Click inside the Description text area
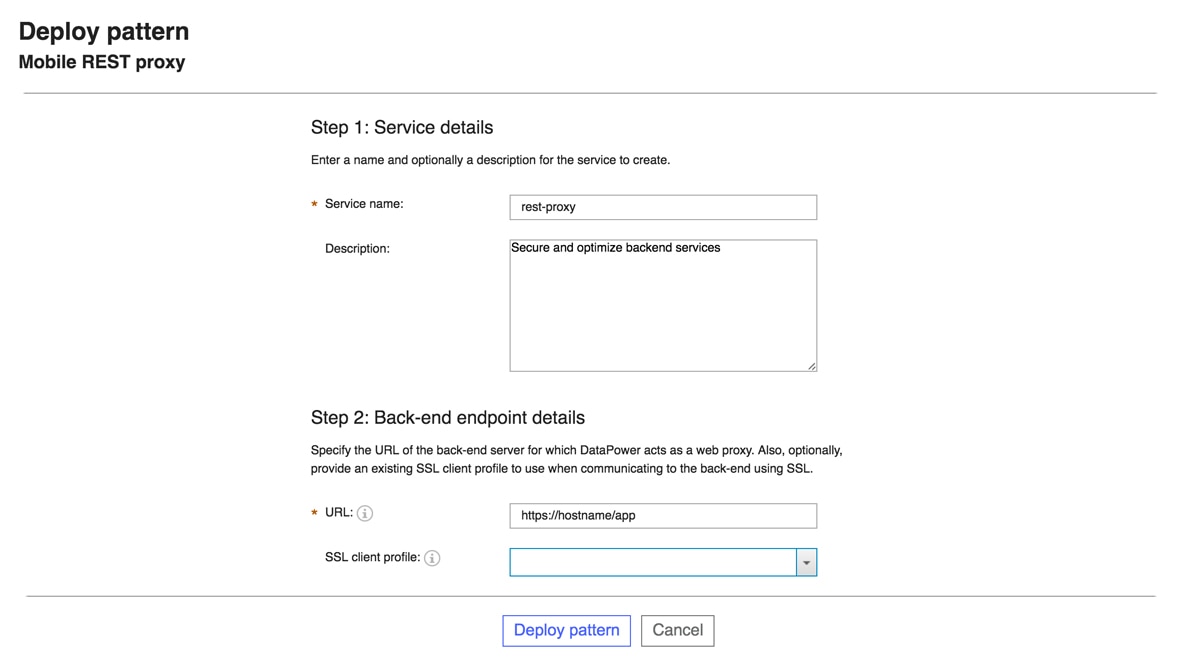 (x=663, y=305)
